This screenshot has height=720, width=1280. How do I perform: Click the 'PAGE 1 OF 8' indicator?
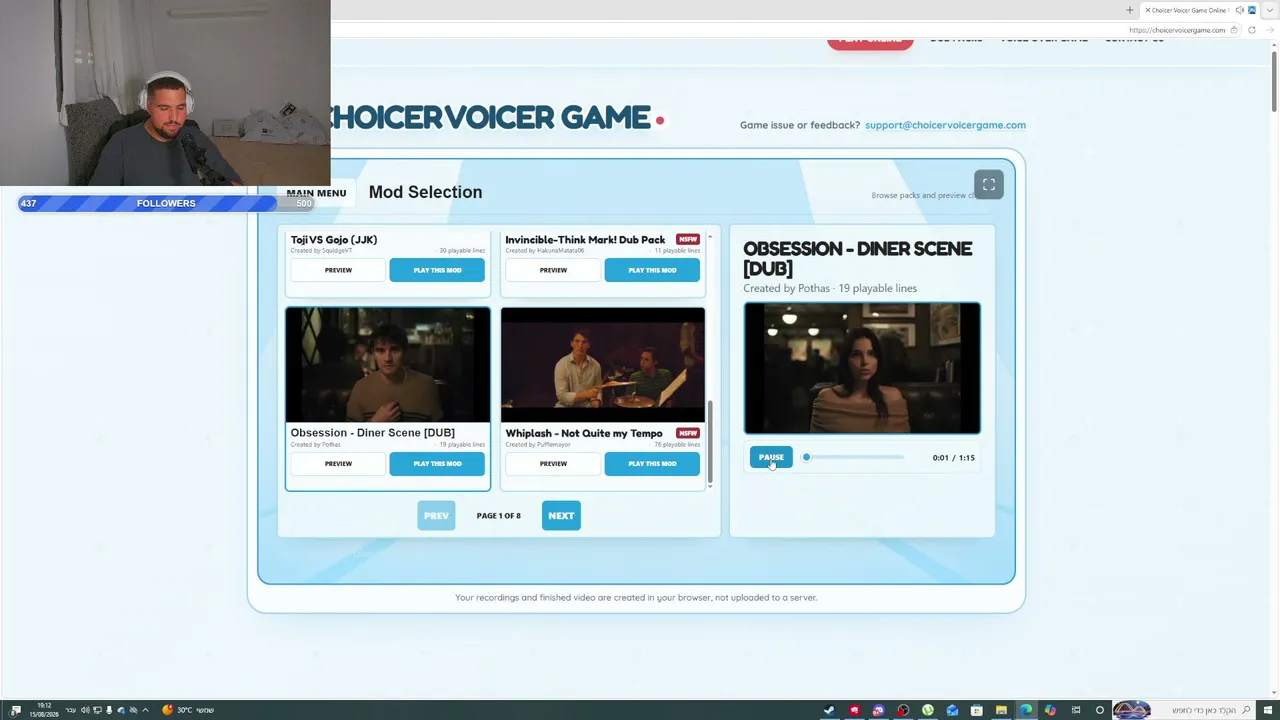(498, 516)
